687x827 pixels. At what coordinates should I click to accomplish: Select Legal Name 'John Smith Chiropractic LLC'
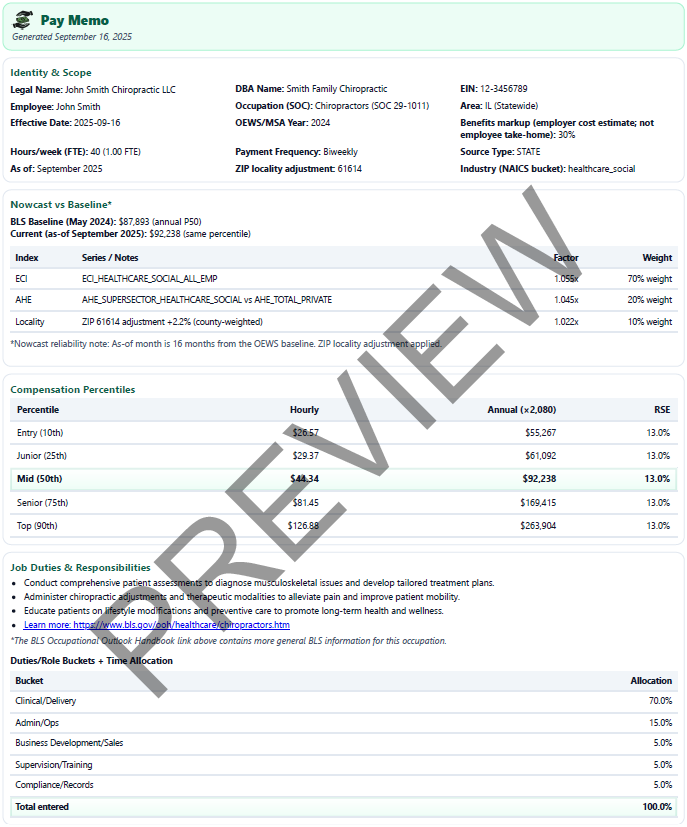tap(120, 90)
